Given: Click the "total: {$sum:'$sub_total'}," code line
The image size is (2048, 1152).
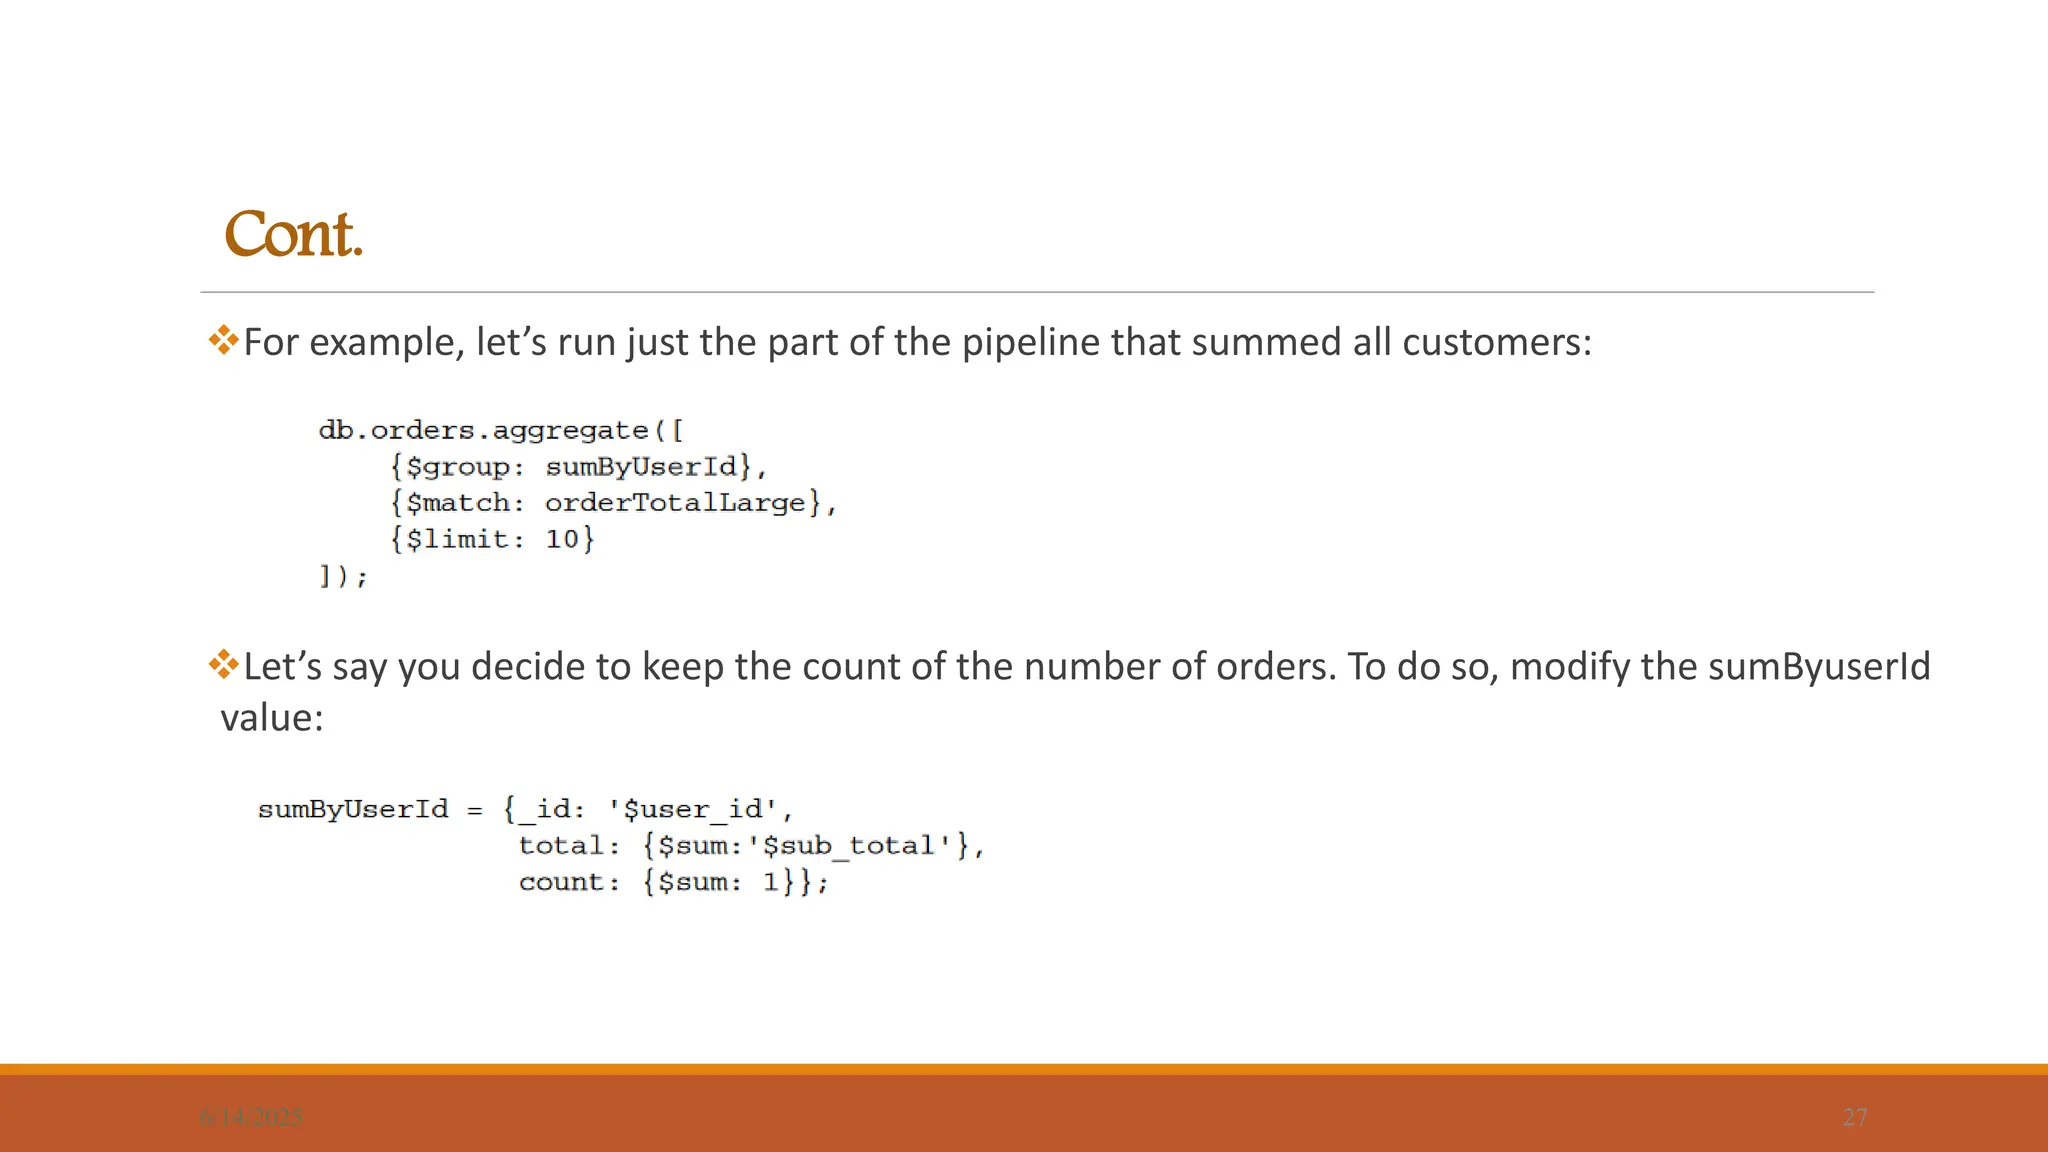Looking at the screenshot, I should pyautogui.click(x=752, y=846).
